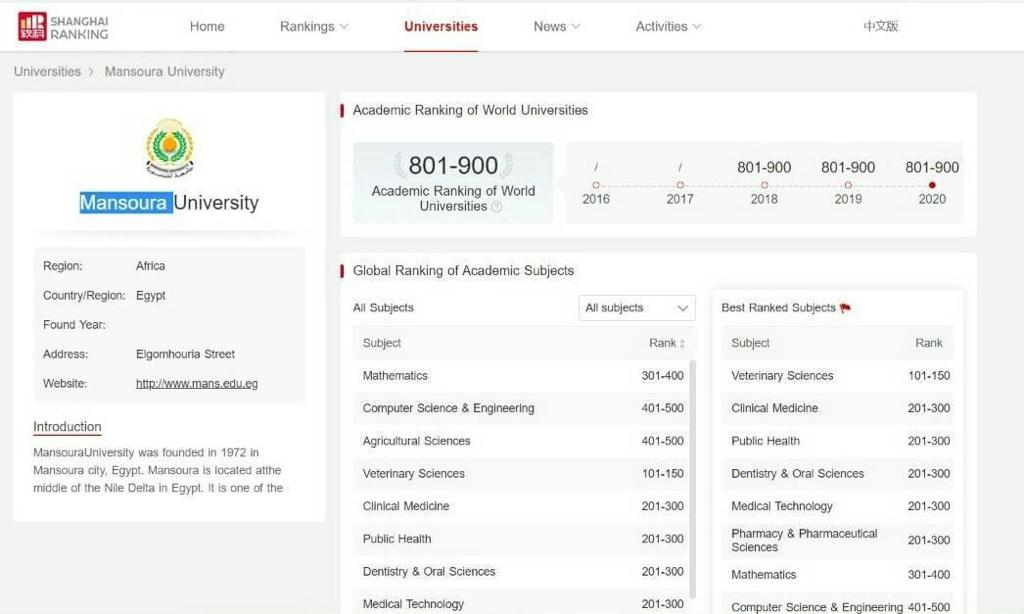Go to the Home tab

click(x=207, y=27)
